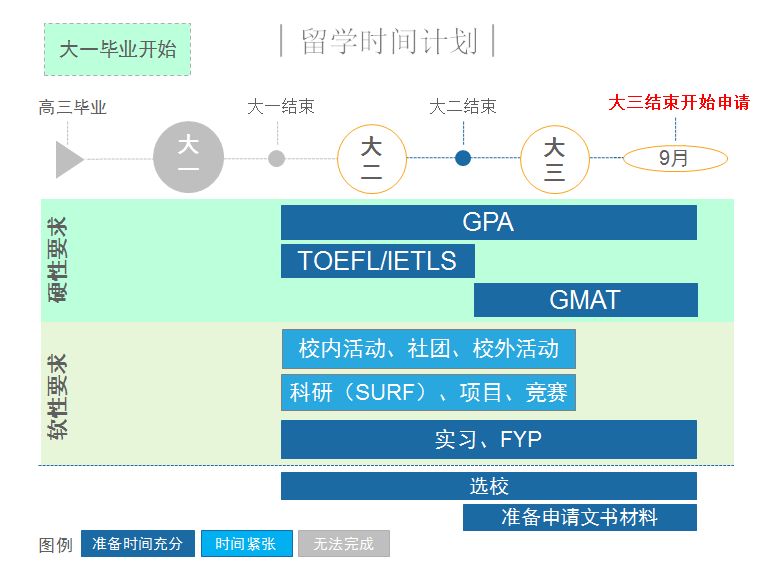Image resolution: width=771 pixels, height=573 pixels.
Task: Select the TOEFL/IETLS bar
Action: click(378, 261)
